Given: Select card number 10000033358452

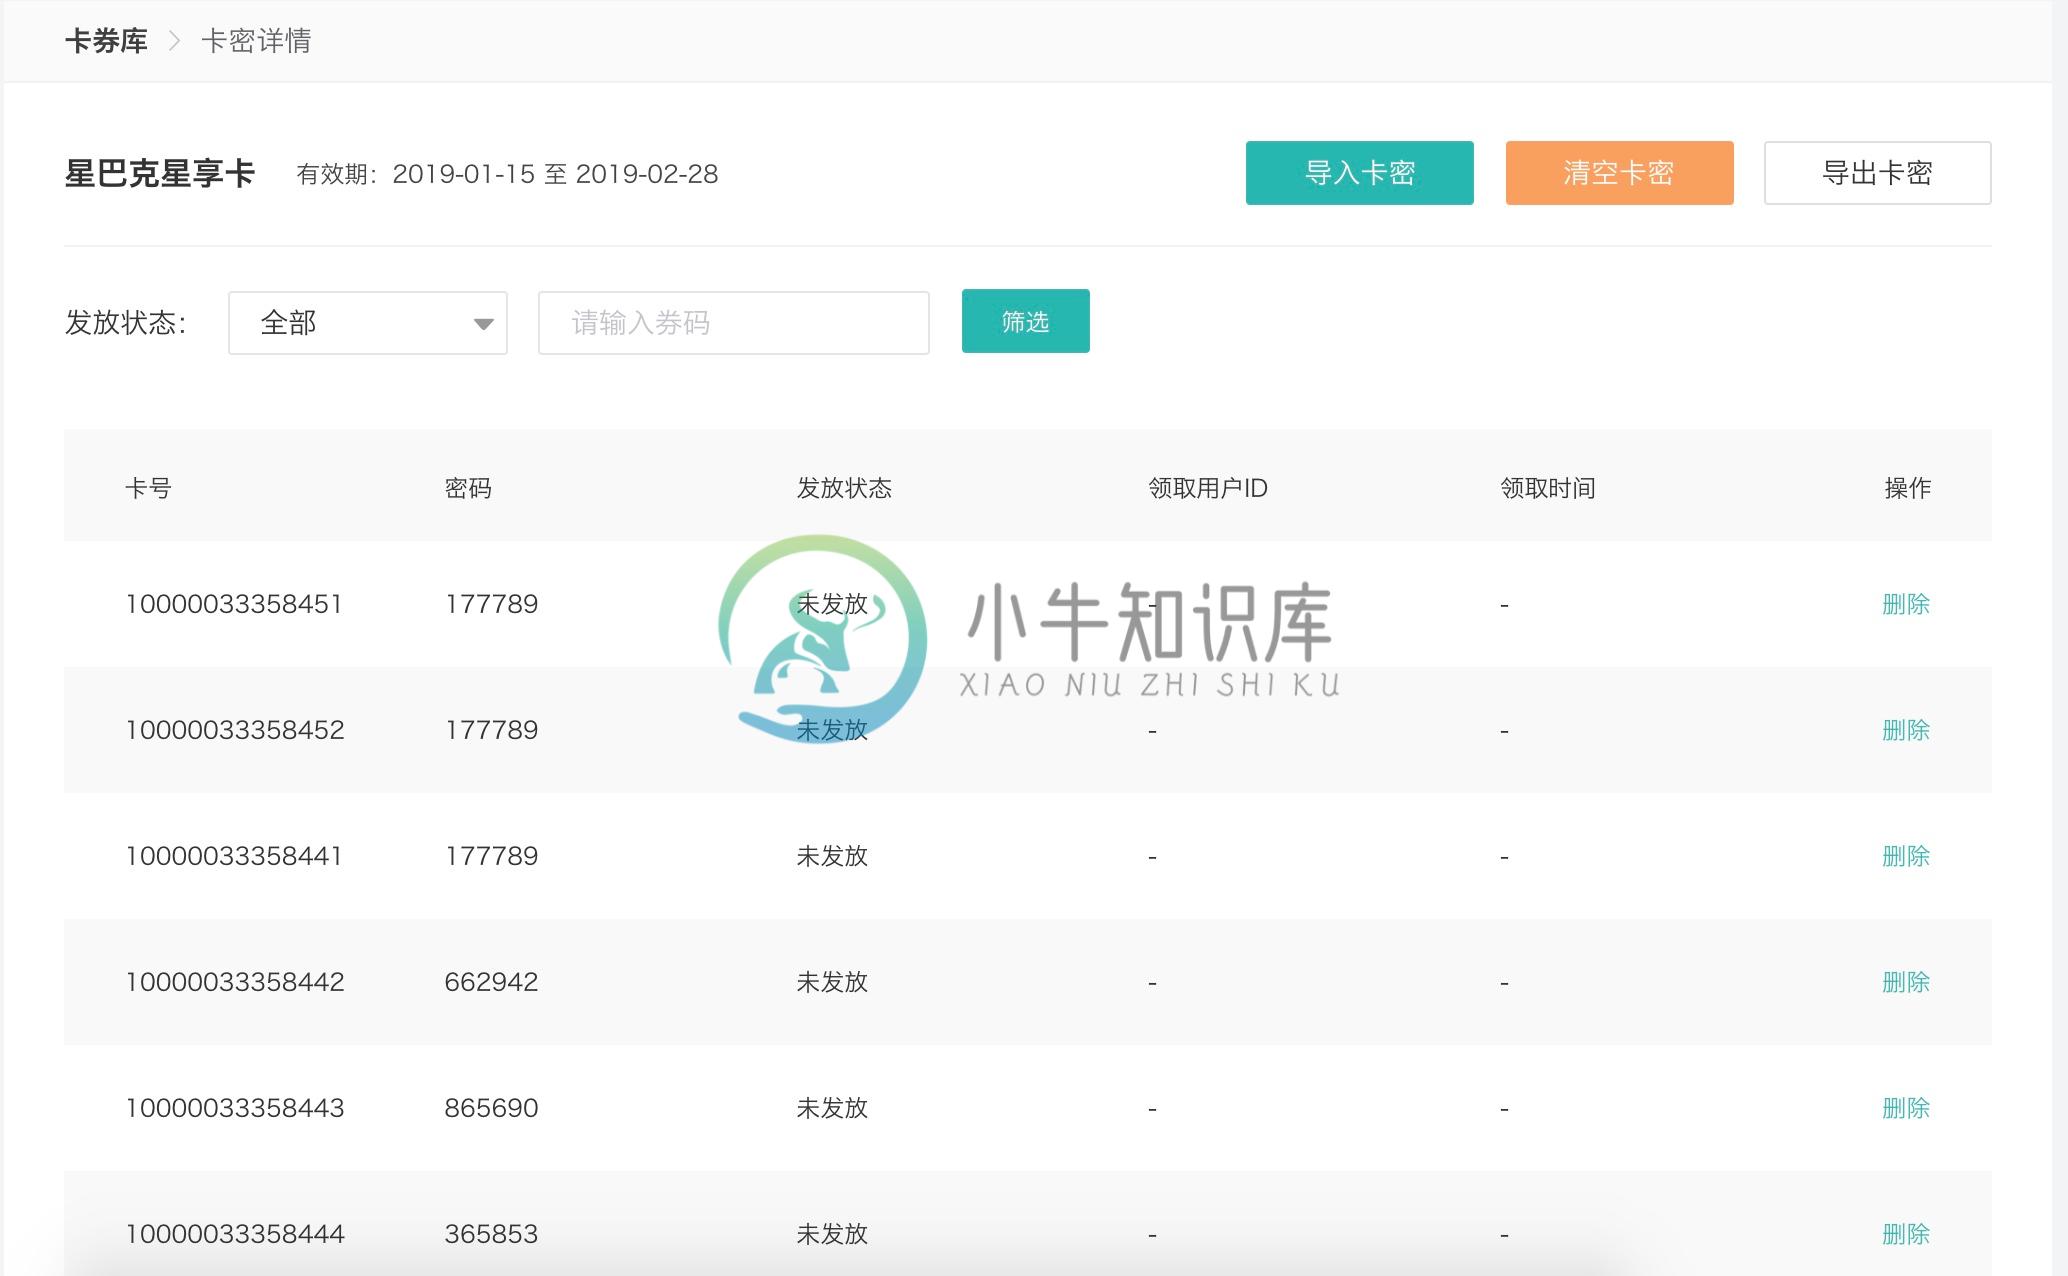Looking at the screenshot, I should [235, 730].
